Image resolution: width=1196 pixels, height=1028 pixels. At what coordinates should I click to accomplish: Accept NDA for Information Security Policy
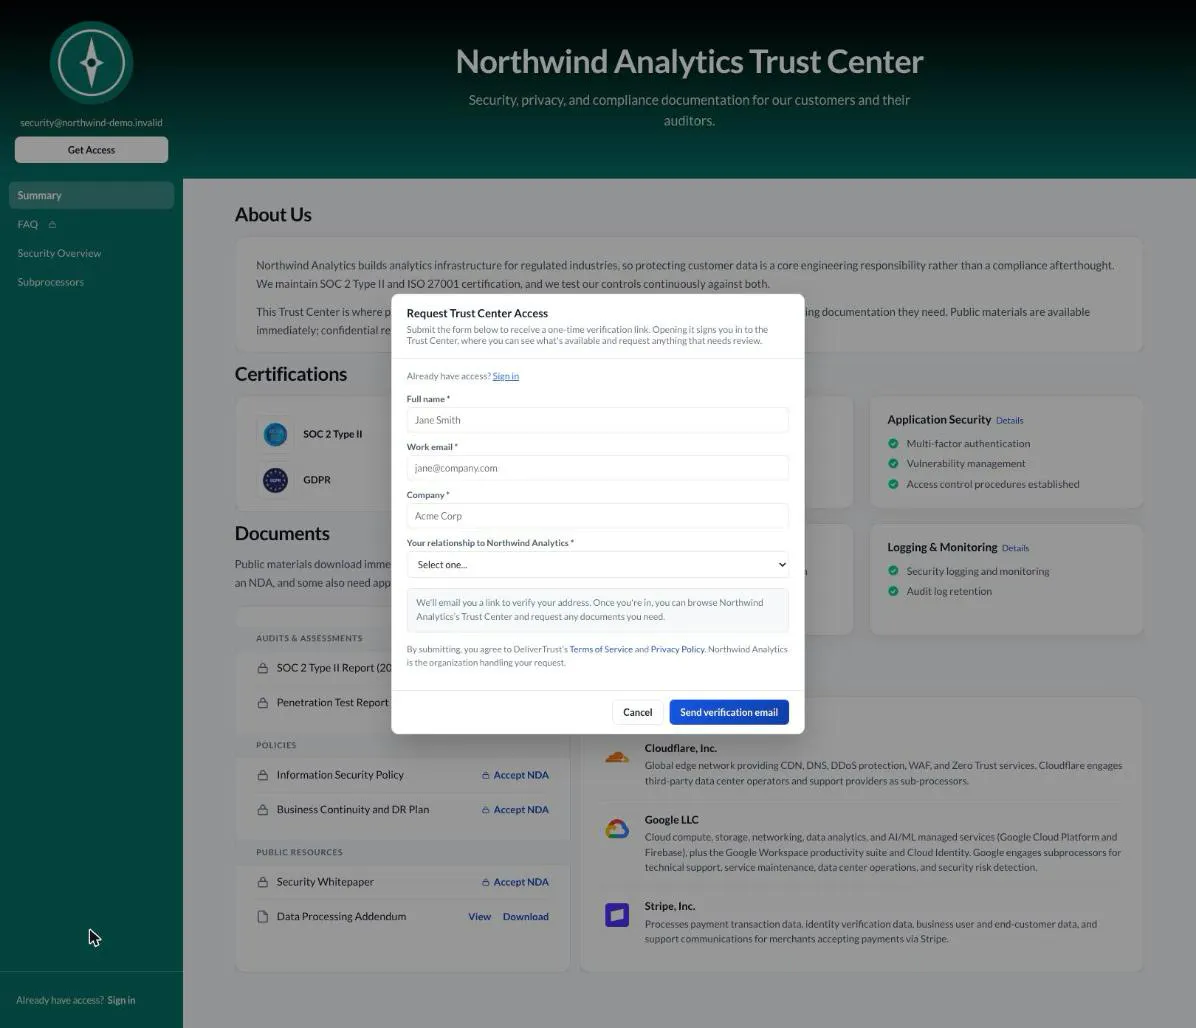tap(516, 775)
